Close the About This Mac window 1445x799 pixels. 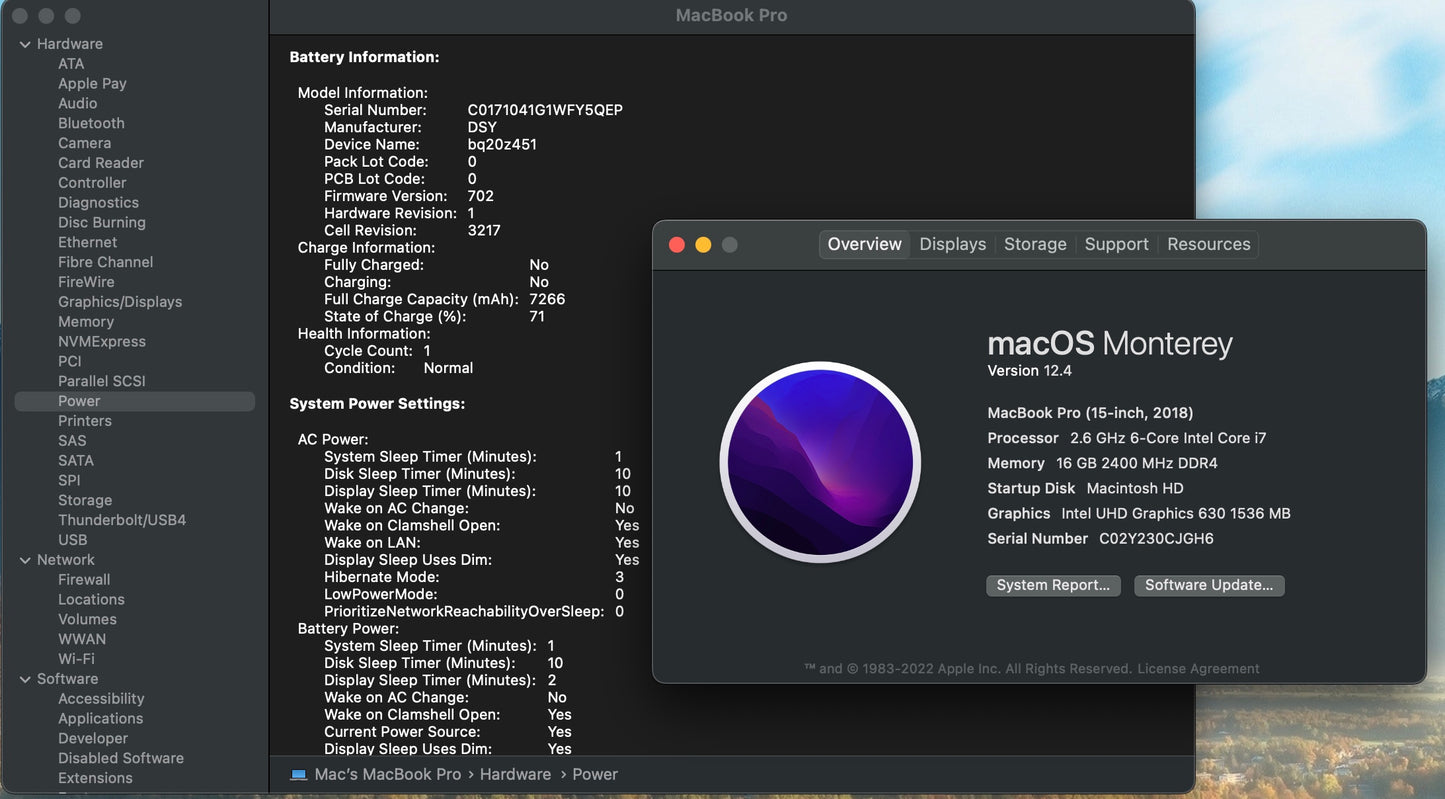coord(677,245)
